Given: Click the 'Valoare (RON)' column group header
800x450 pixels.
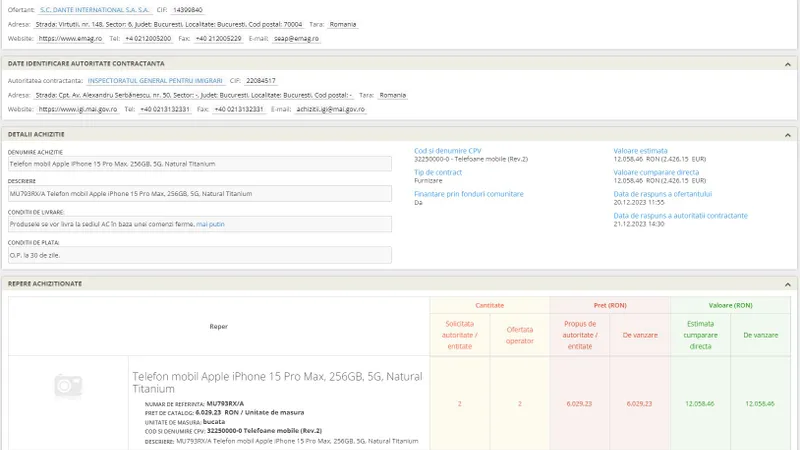Looking at the screenshot, I should click(730, 305).
